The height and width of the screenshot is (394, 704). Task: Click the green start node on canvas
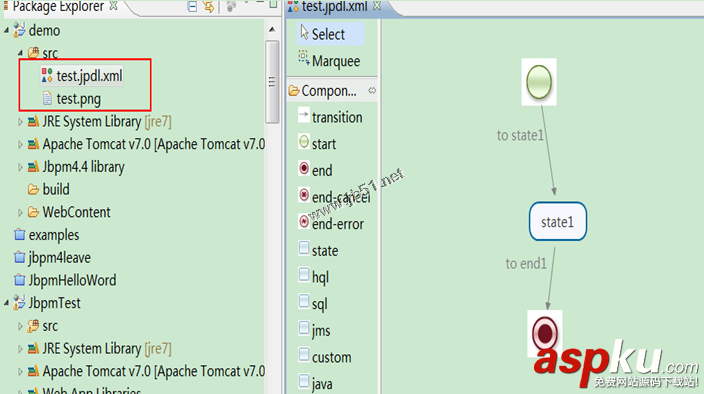(539, 82)
